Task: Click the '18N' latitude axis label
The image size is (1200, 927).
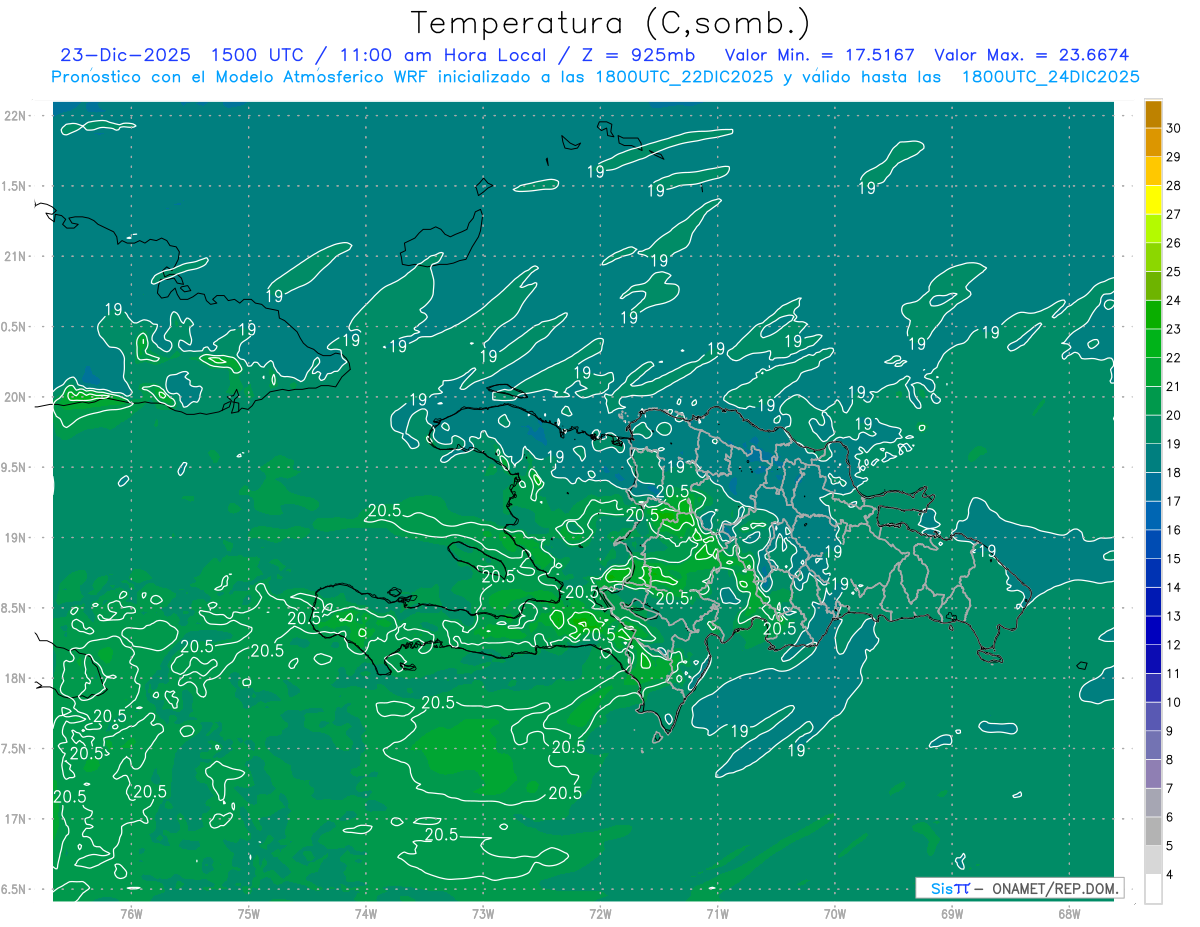Action: coord(14,678)
